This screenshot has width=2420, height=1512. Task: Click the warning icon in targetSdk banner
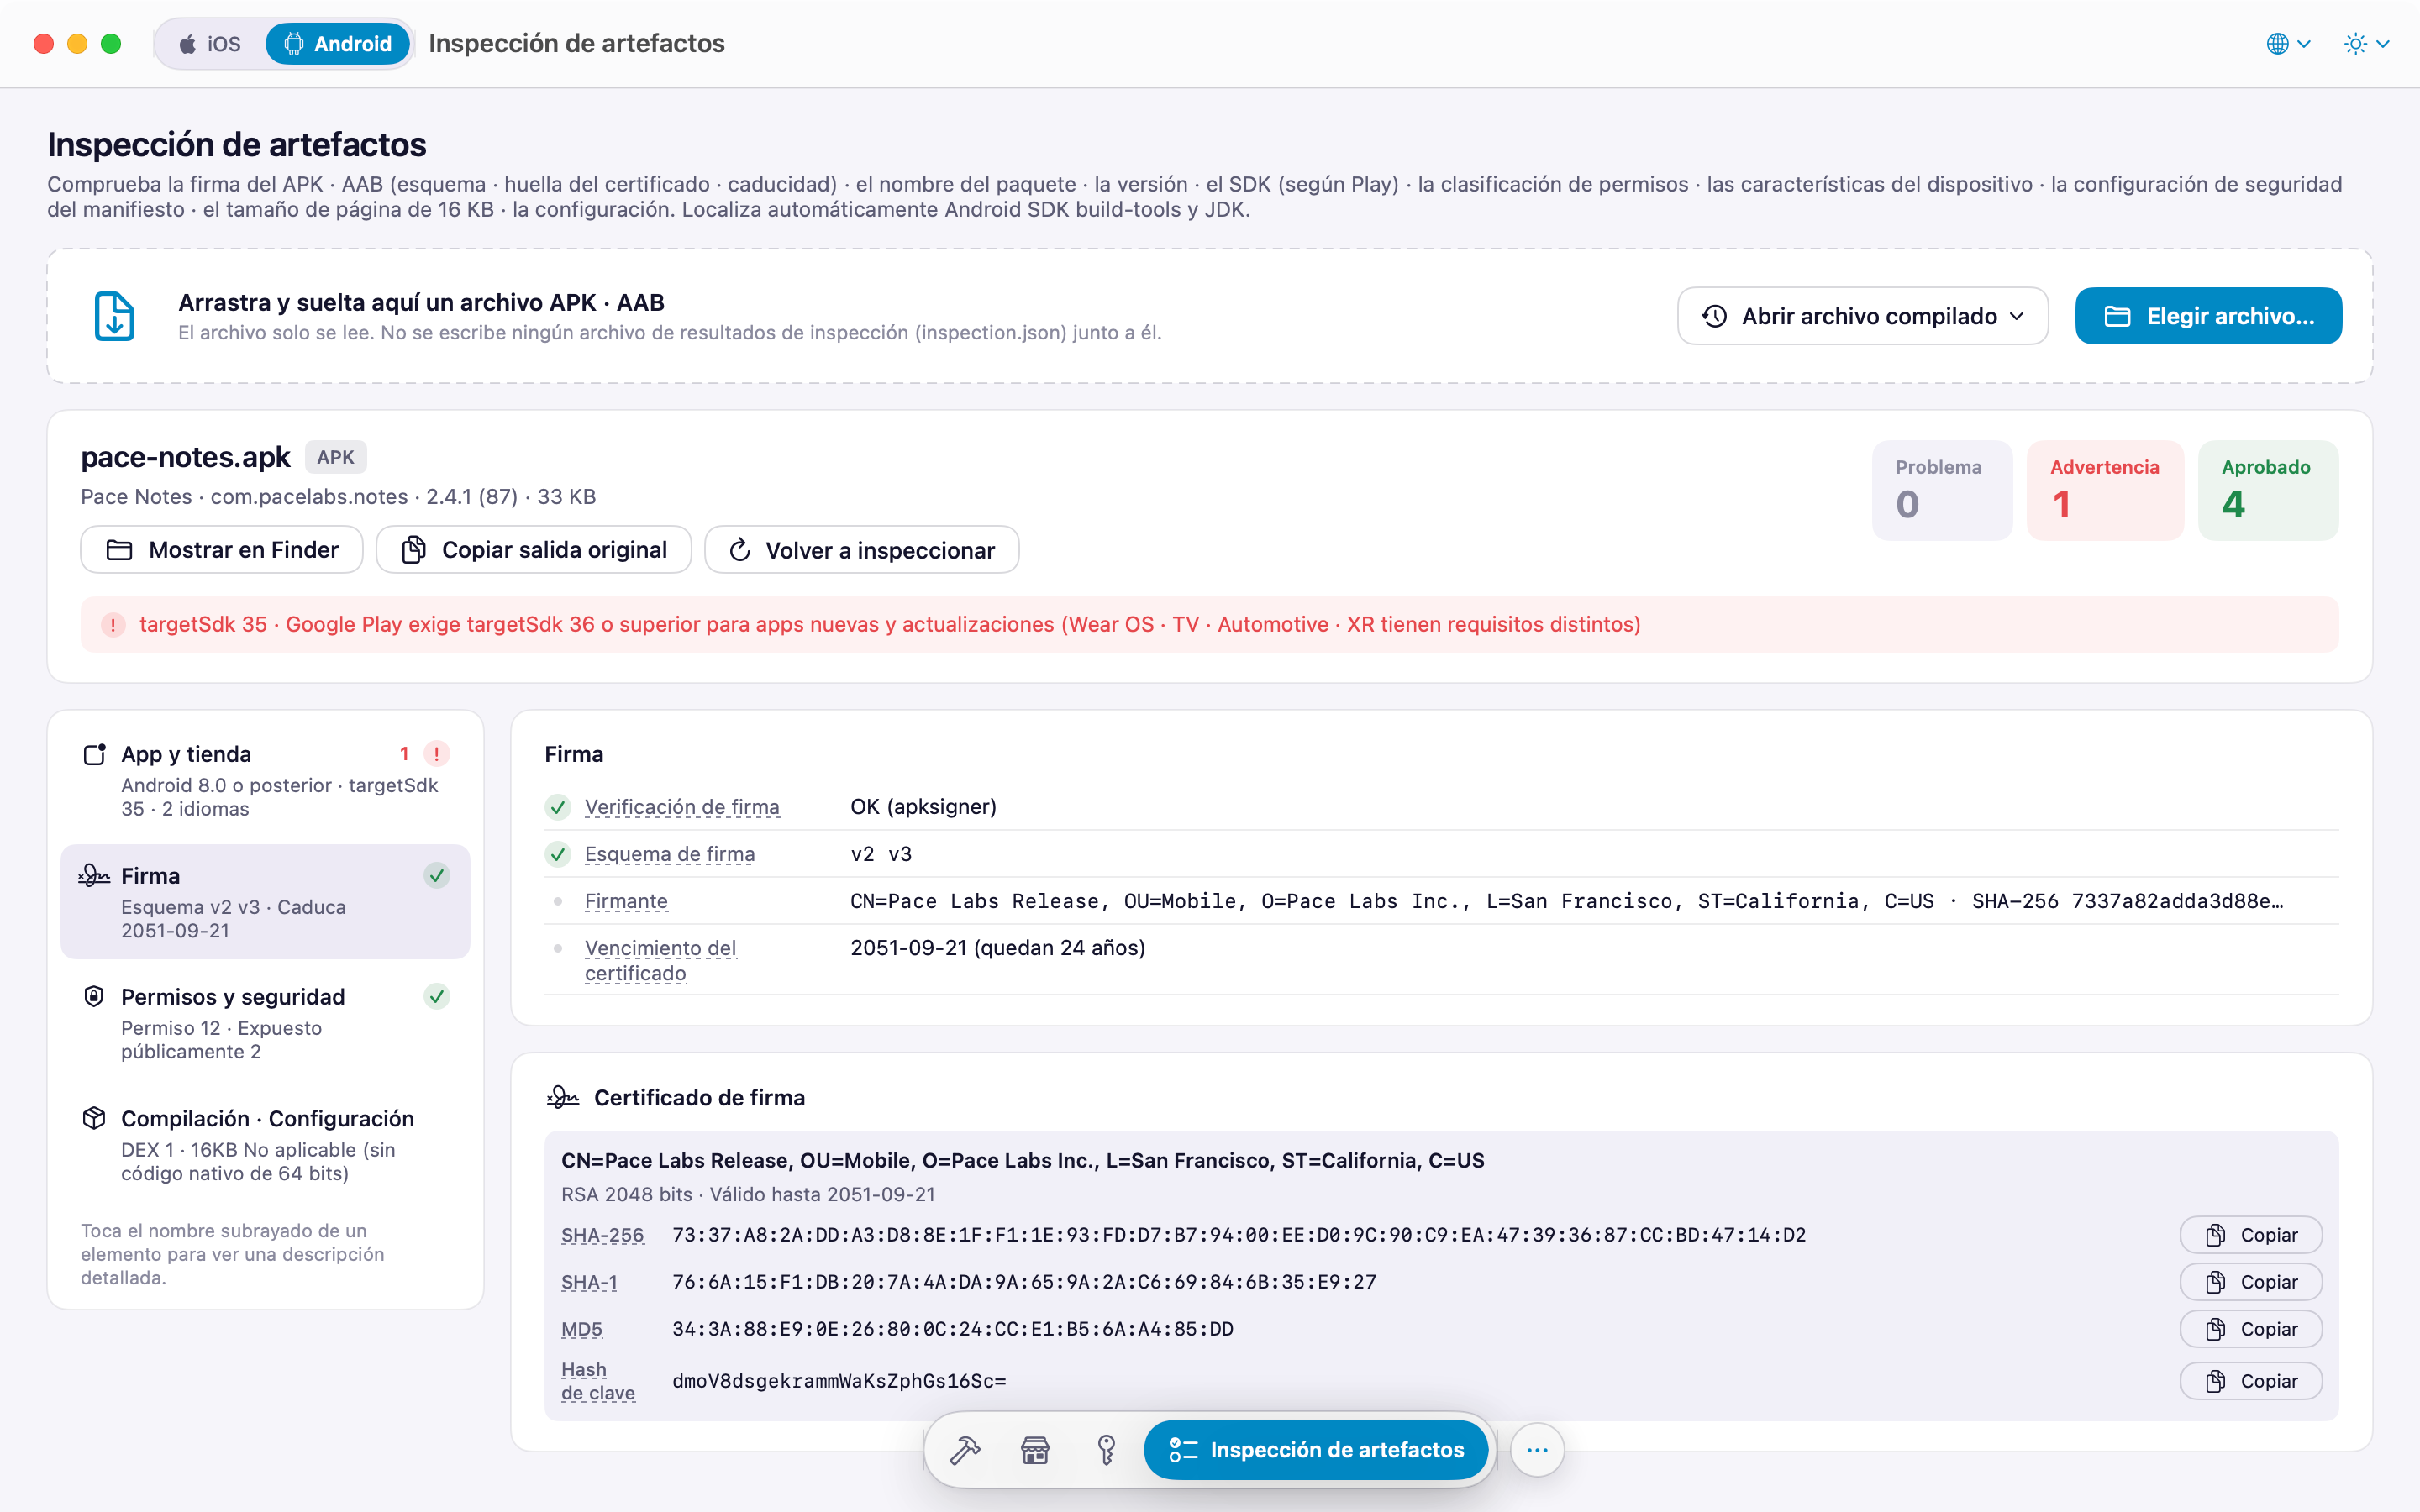click(113, 625)
